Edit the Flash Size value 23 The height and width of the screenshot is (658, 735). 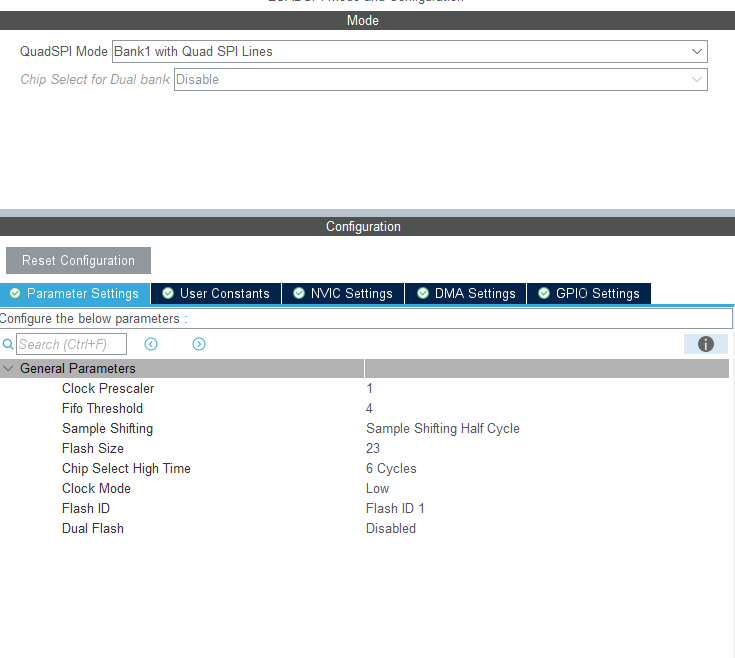373,449
